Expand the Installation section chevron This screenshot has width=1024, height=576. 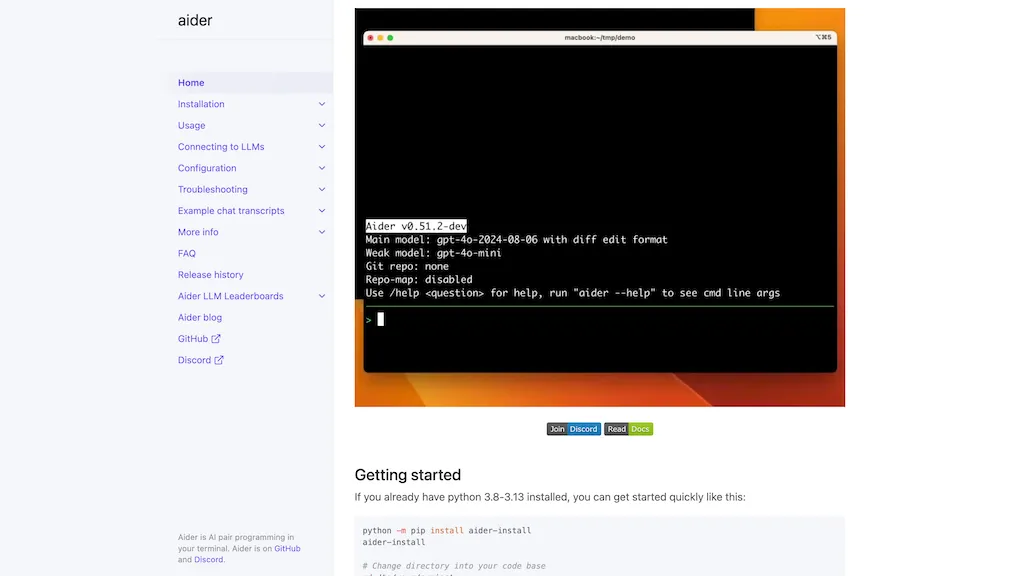tap(321, 104)
